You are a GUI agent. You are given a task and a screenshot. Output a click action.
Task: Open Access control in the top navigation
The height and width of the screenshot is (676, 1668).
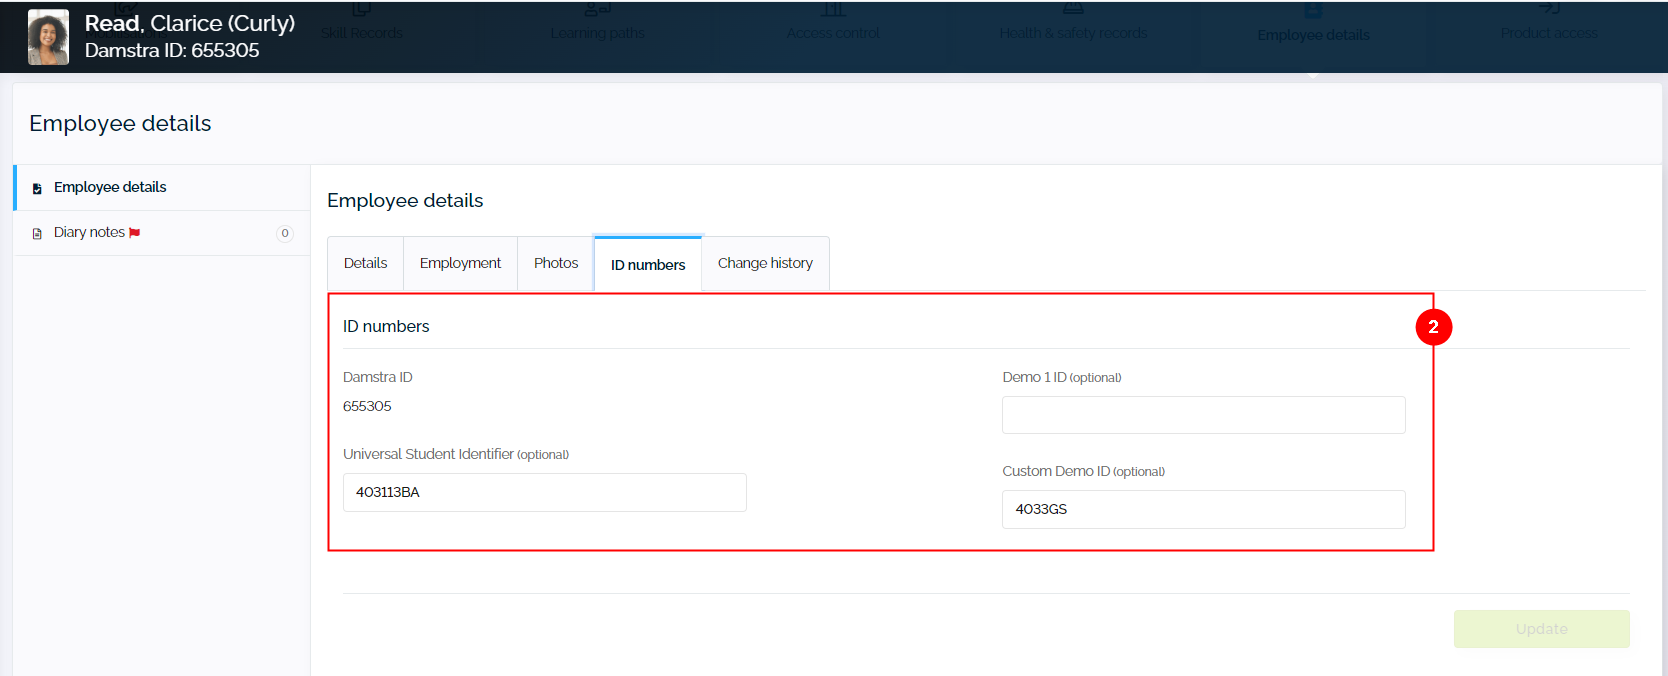pyautogui.click(x=833, y=32)
